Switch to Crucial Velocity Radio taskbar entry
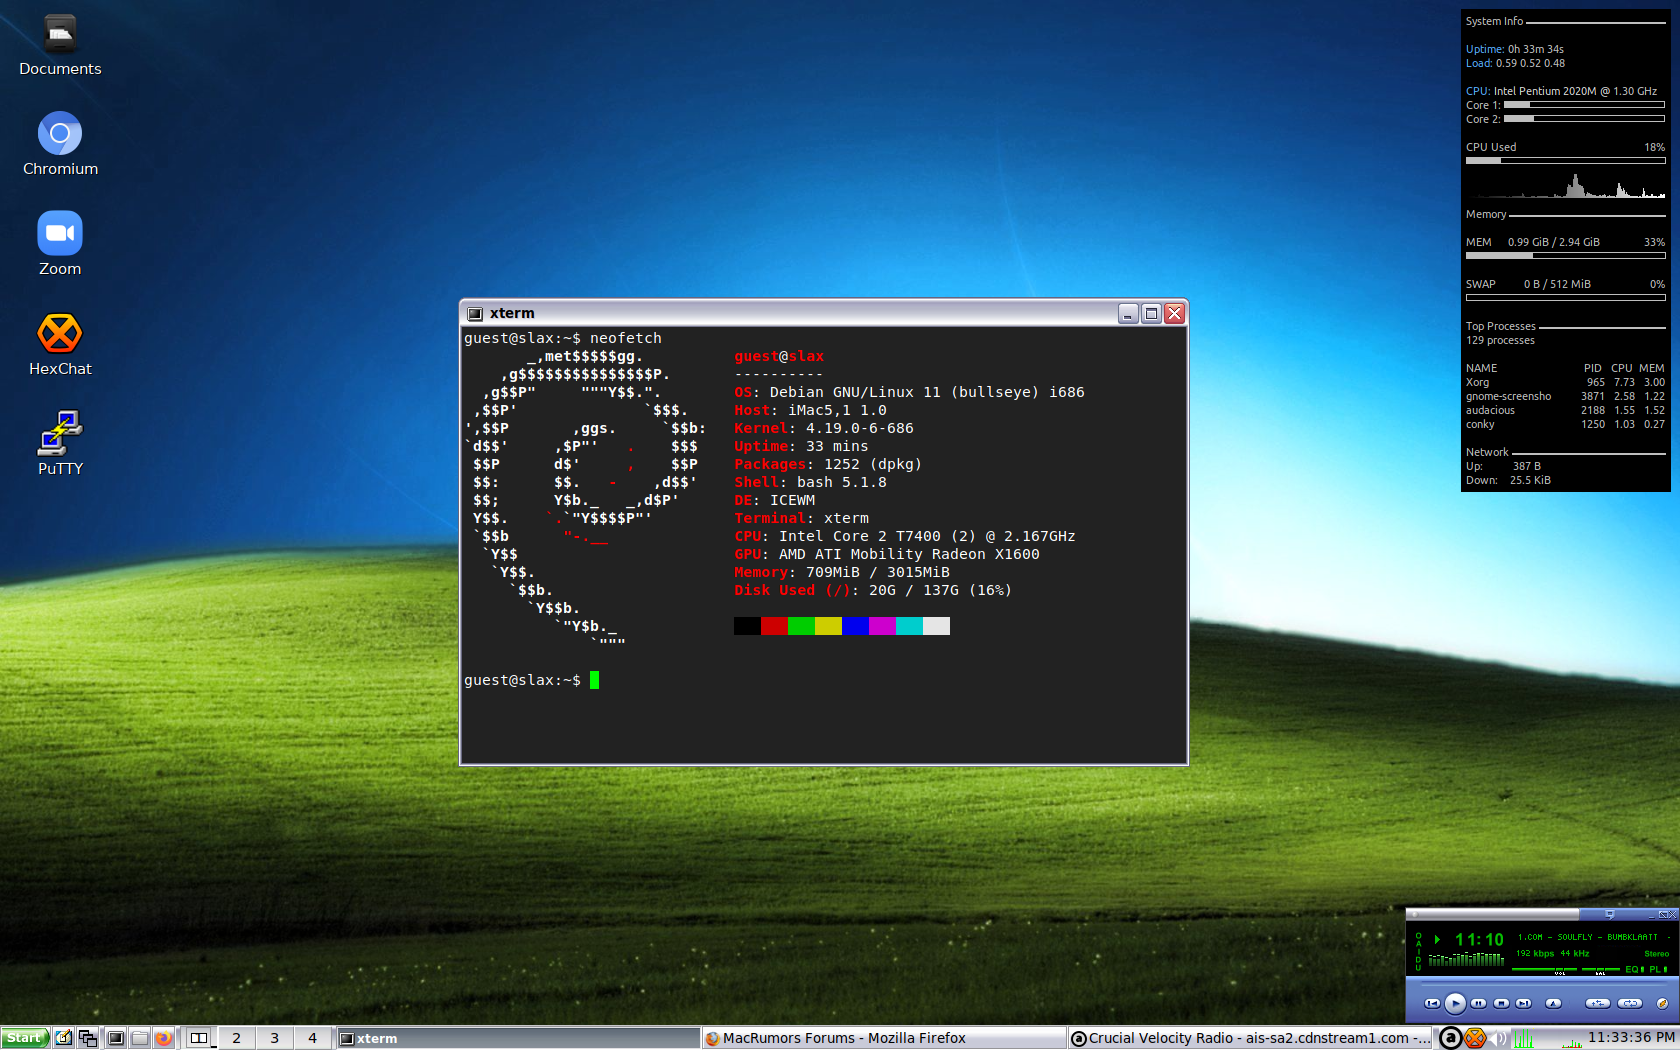Viewport: 1680px width, 1050px height. pyautogui.click(x=1250, y=1038)
